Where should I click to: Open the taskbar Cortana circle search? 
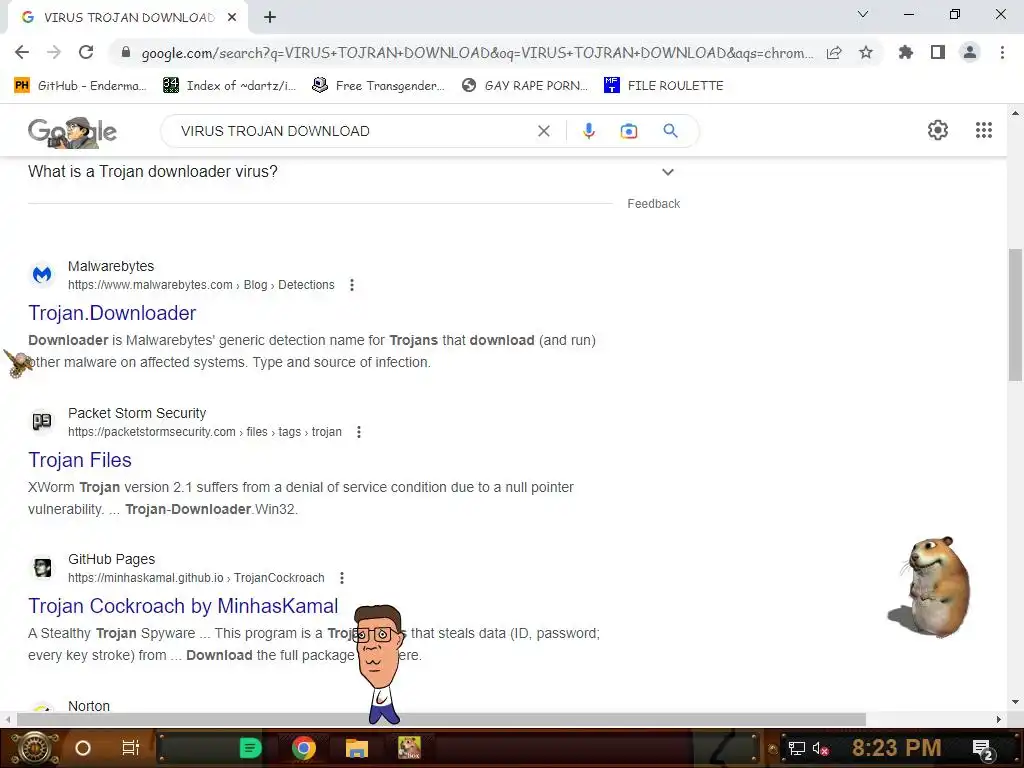[83, 748]
